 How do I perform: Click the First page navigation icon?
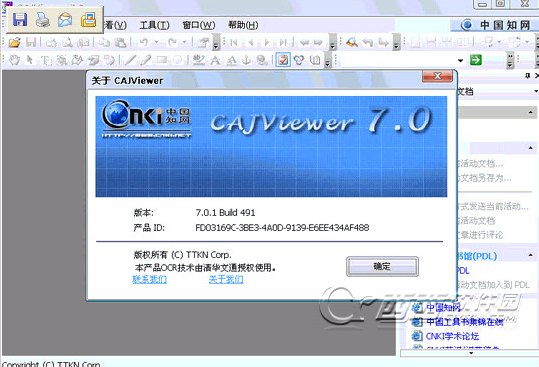coord(234,43)
